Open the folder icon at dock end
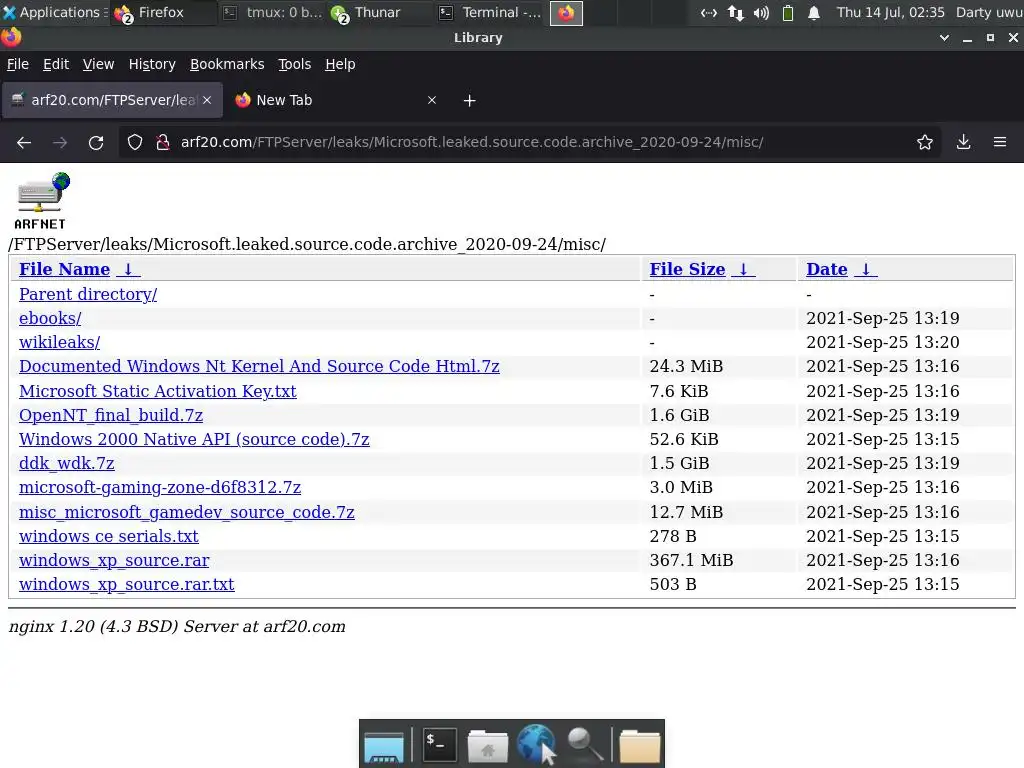The image size is (1024, 768). point(639,745)
